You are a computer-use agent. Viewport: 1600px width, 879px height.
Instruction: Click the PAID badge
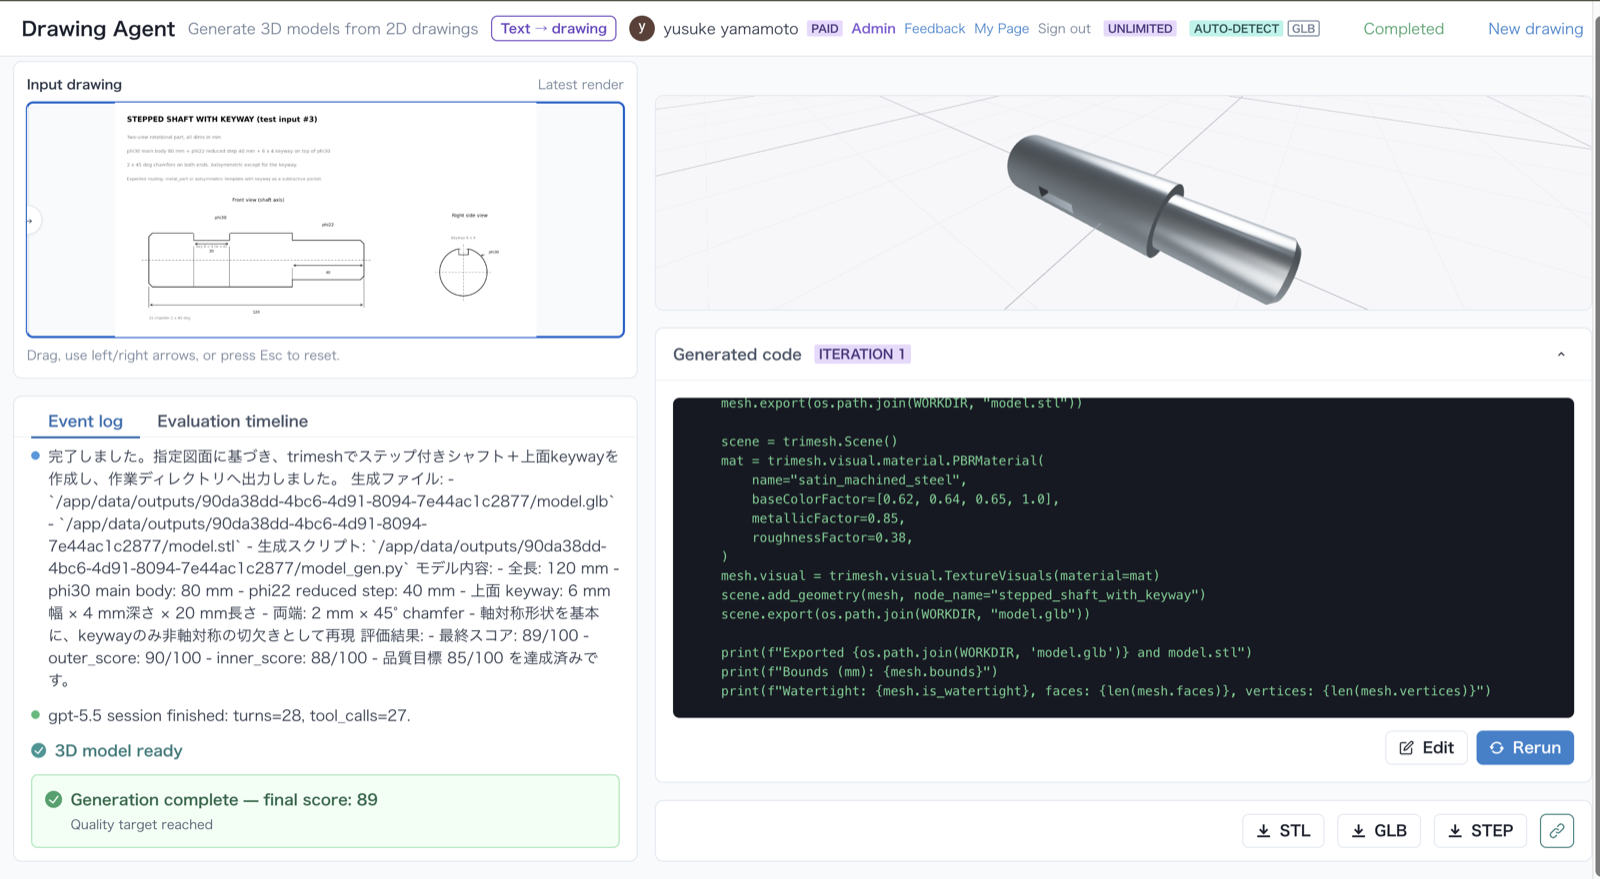click(x=824, y=28)
